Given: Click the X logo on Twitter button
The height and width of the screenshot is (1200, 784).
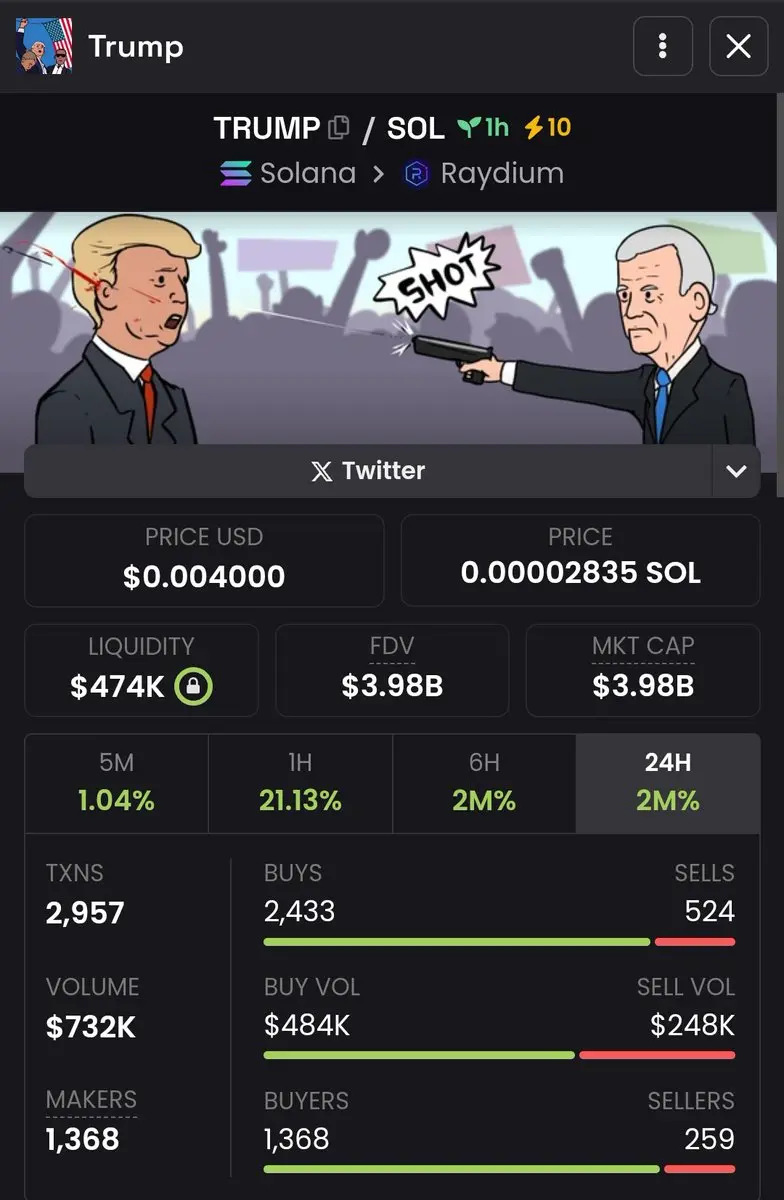Looking at the screenshot, I should click(x=322, y=471).
